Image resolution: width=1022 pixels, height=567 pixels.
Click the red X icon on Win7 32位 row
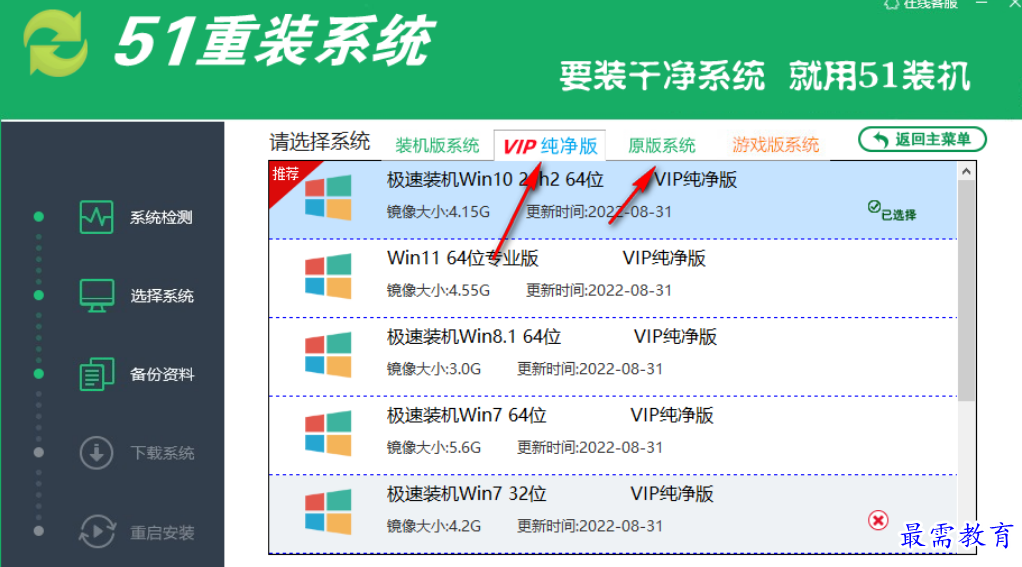(878, 520)
